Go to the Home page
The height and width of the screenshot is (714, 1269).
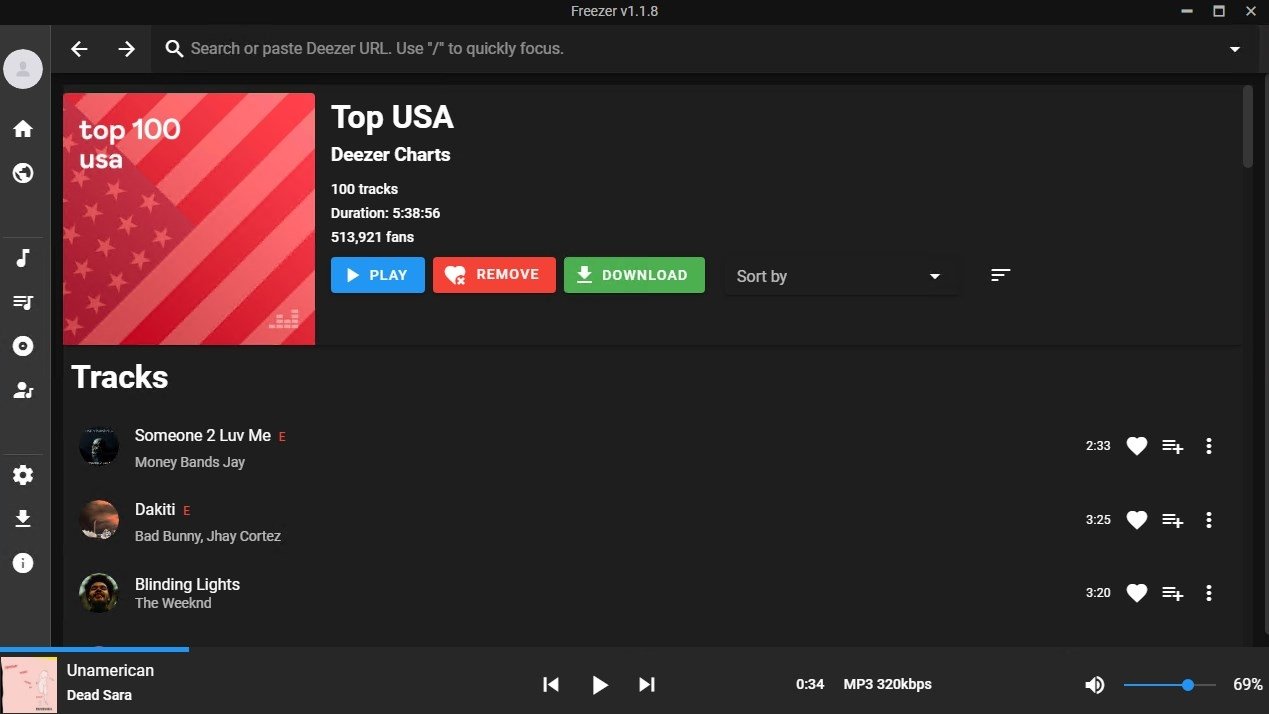(x=23, y=129)
